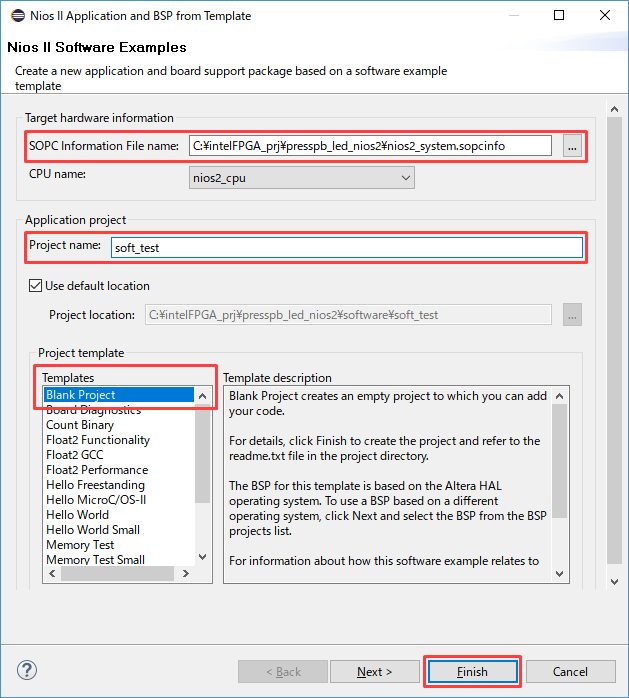Click Templates list scroll down arrow
629x698 pixels.
[203, 557]
